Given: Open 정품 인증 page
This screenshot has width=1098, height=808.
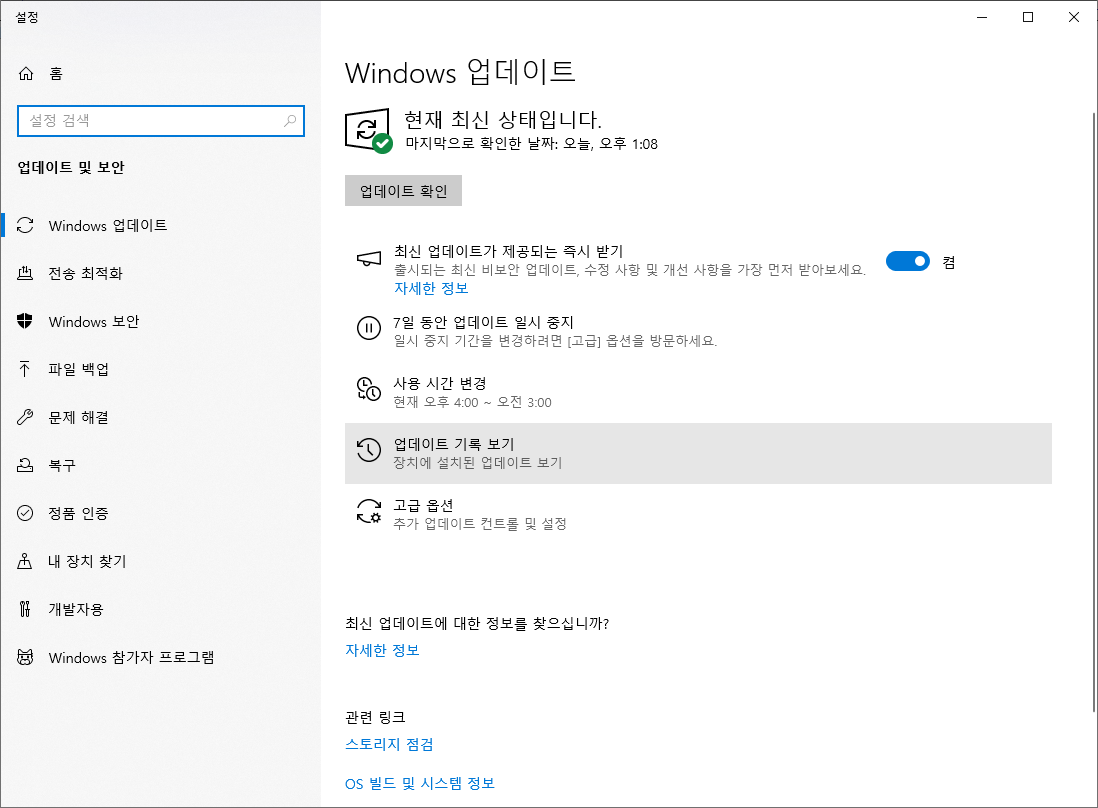Looking at the screenshot, I should [x=160, y=513].
